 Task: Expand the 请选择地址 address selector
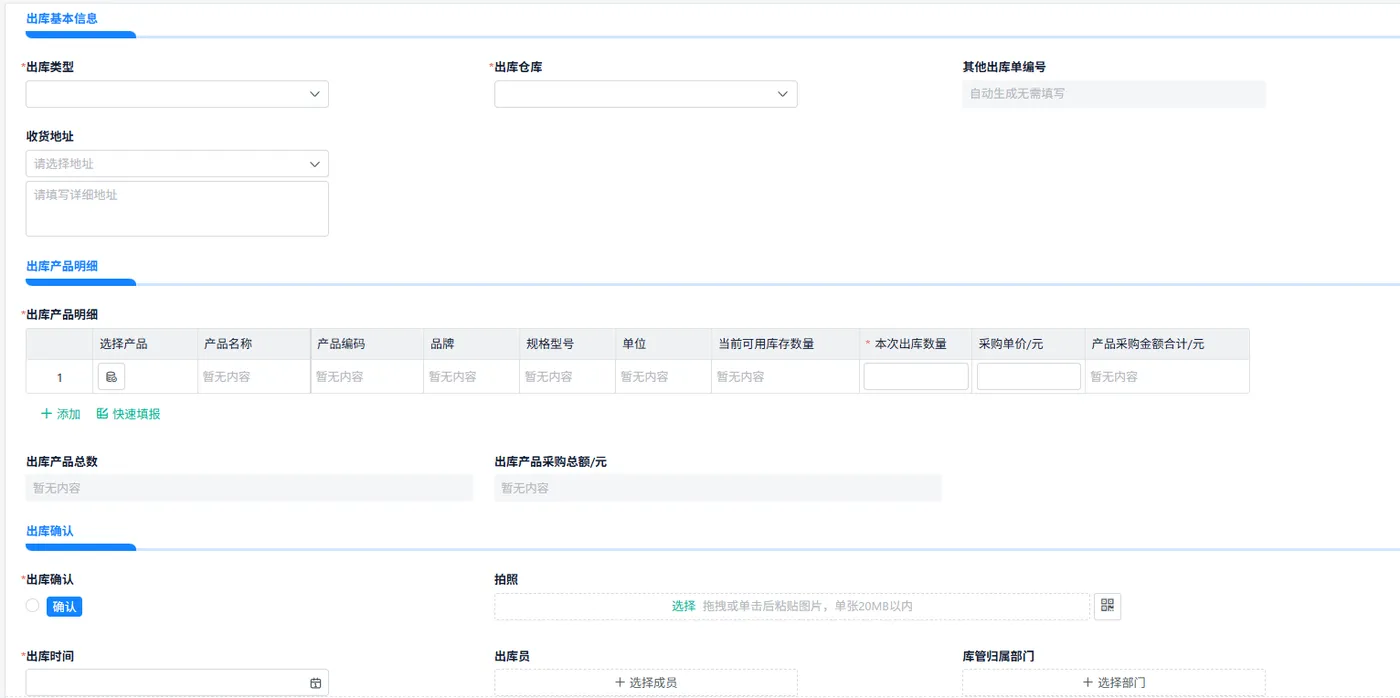(x=177, y=164)
